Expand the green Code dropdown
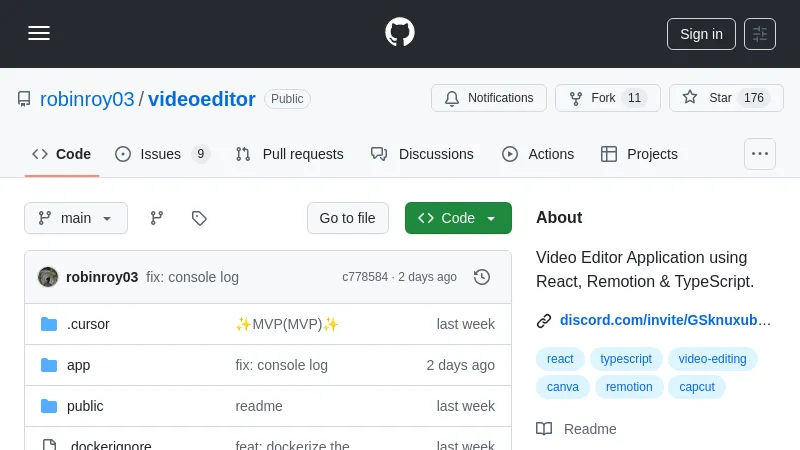 pos(458,218)
